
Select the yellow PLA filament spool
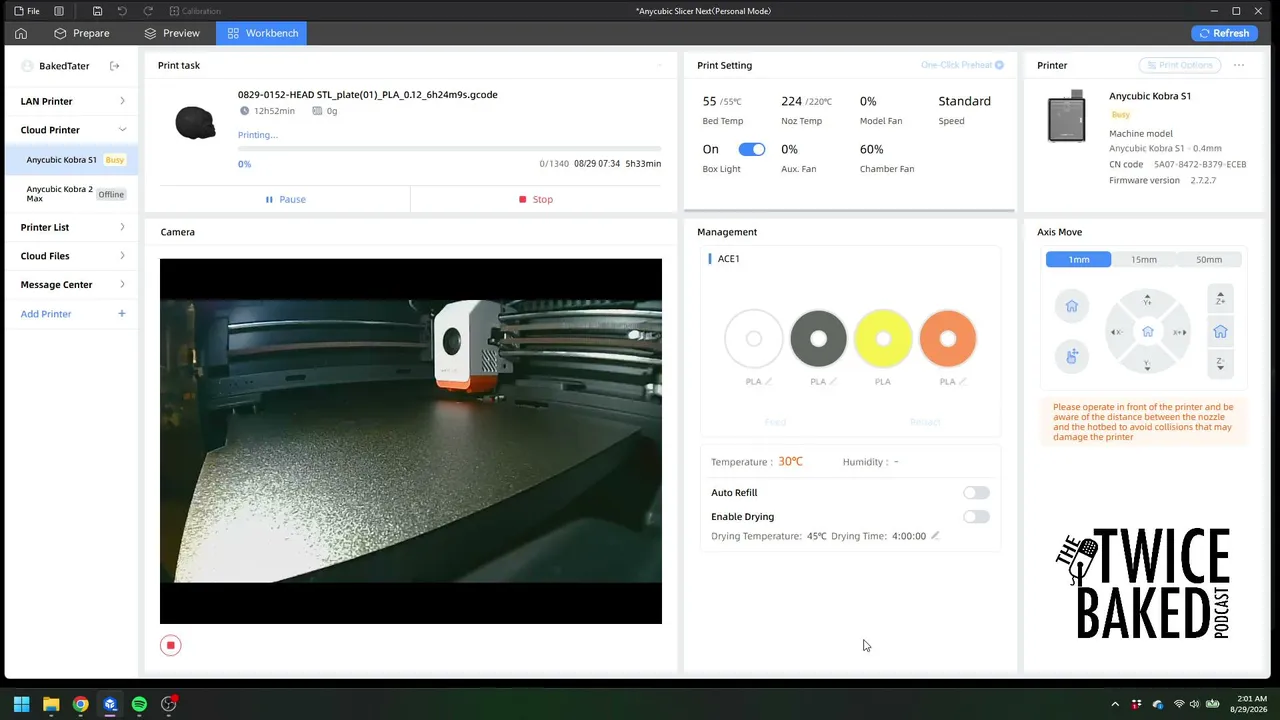click(883, 339)
